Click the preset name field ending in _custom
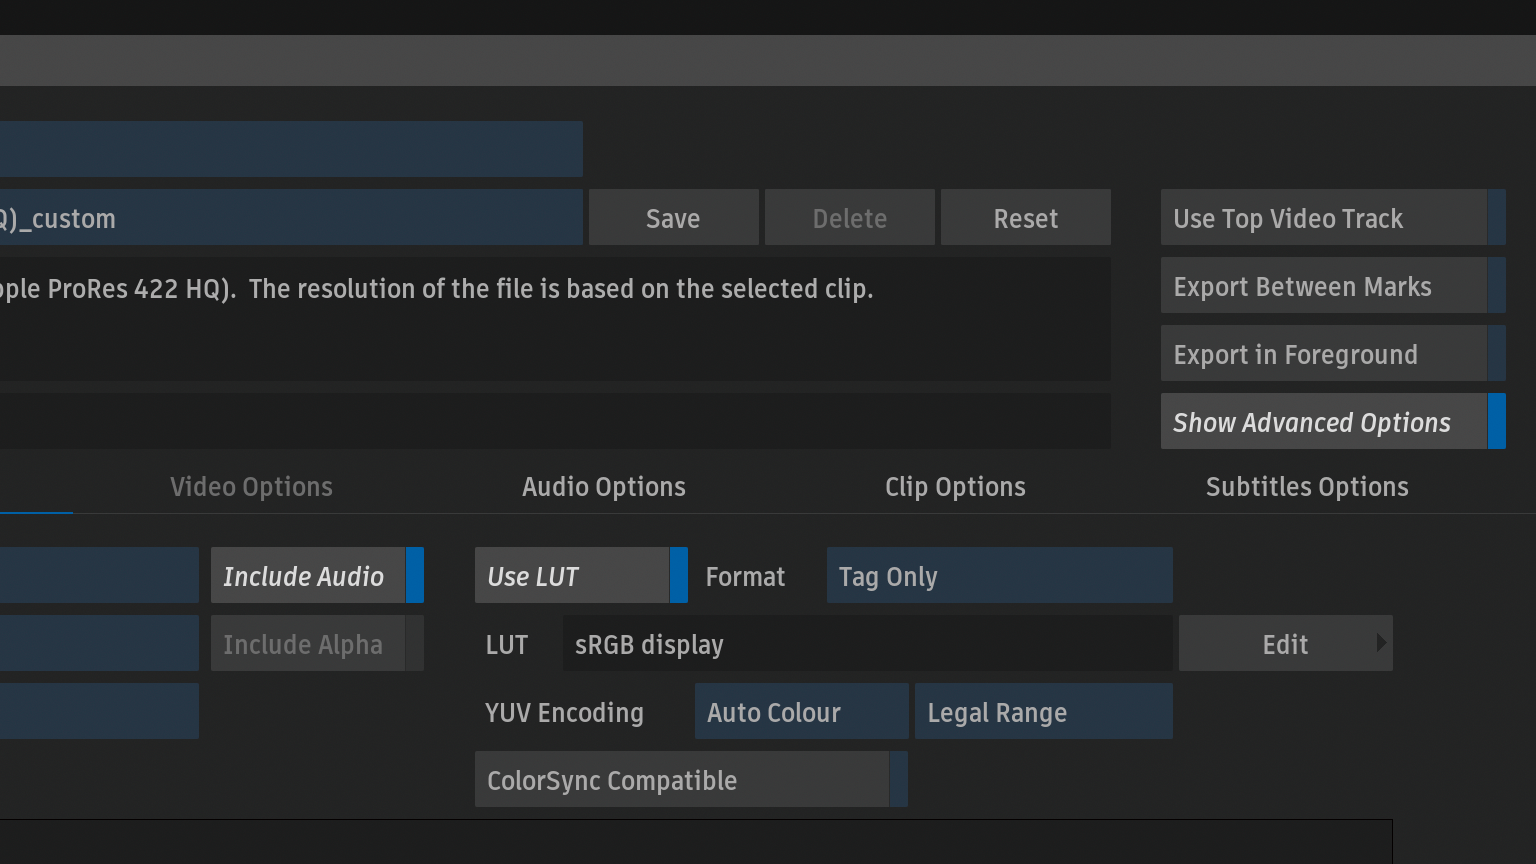The width and height of the screenshot is (1536, 864). [290, 218]
